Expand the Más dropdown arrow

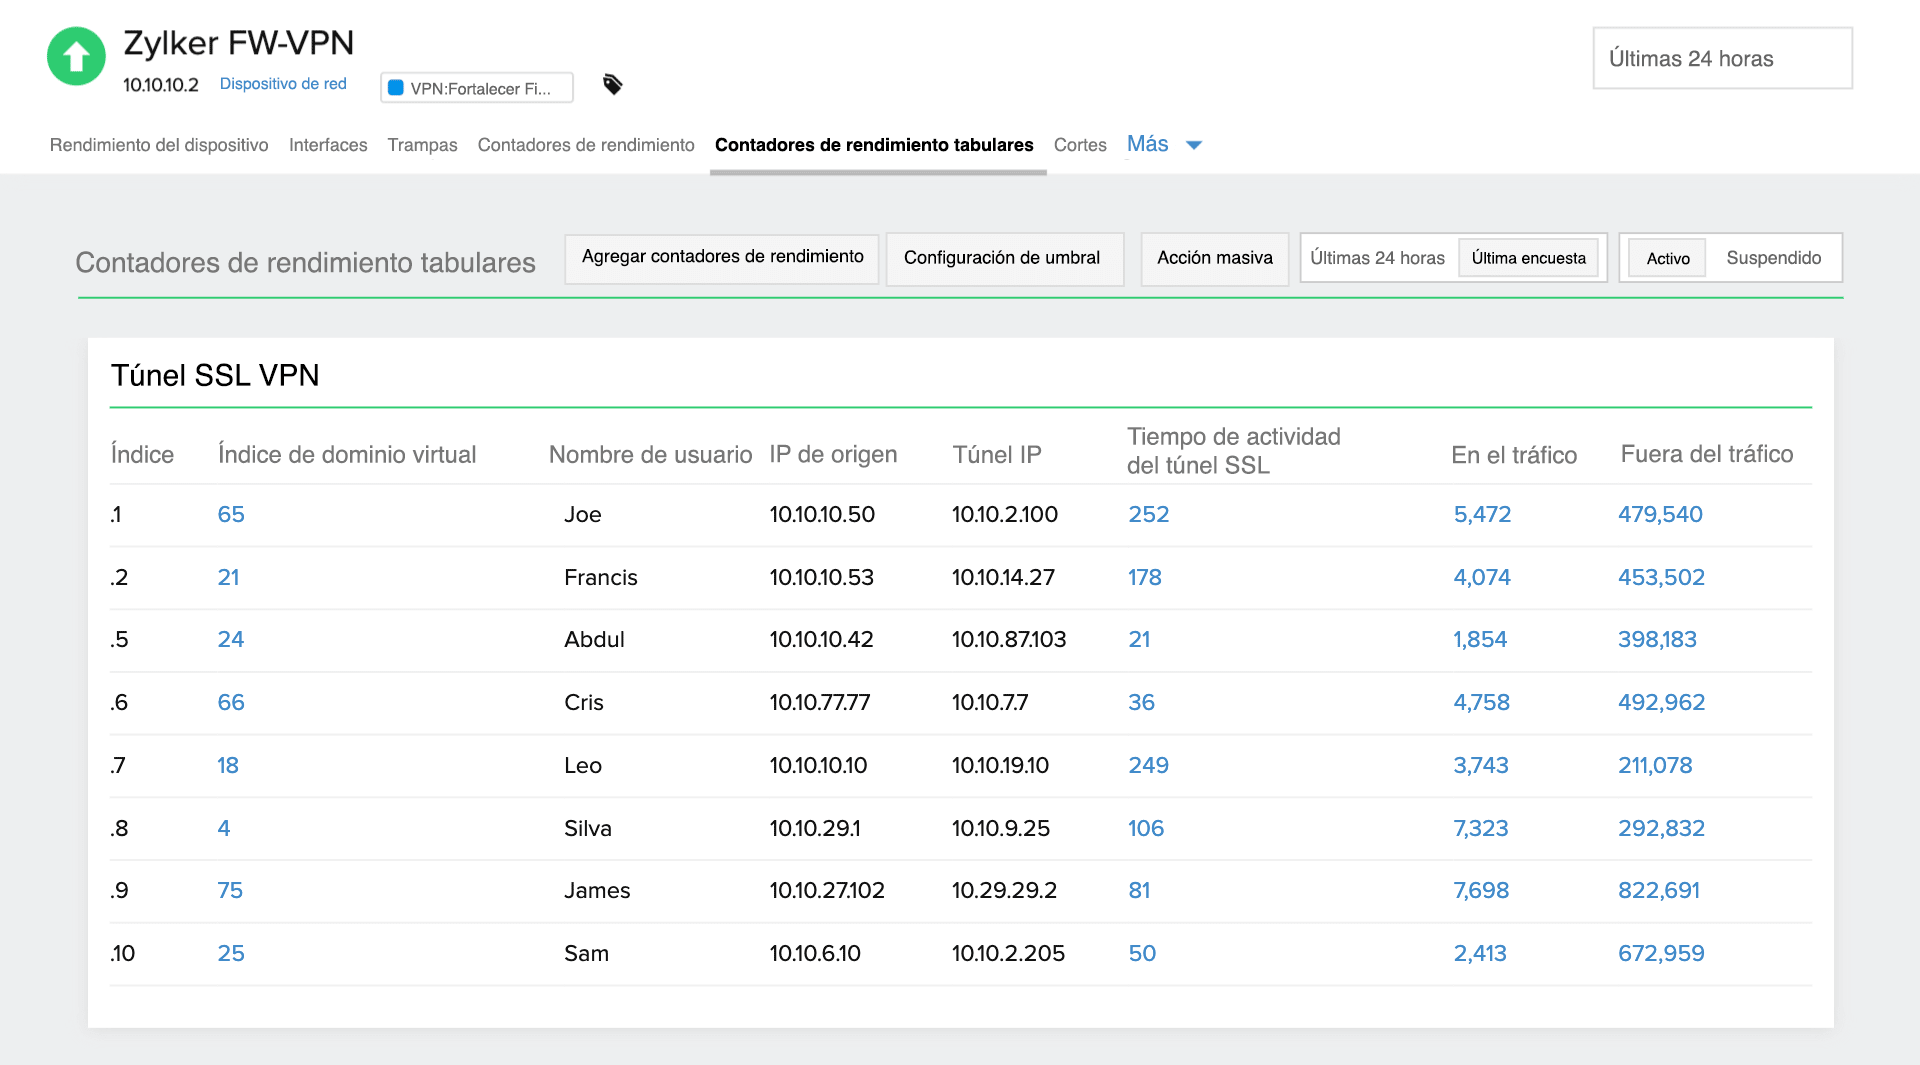tap(1194, 145)
